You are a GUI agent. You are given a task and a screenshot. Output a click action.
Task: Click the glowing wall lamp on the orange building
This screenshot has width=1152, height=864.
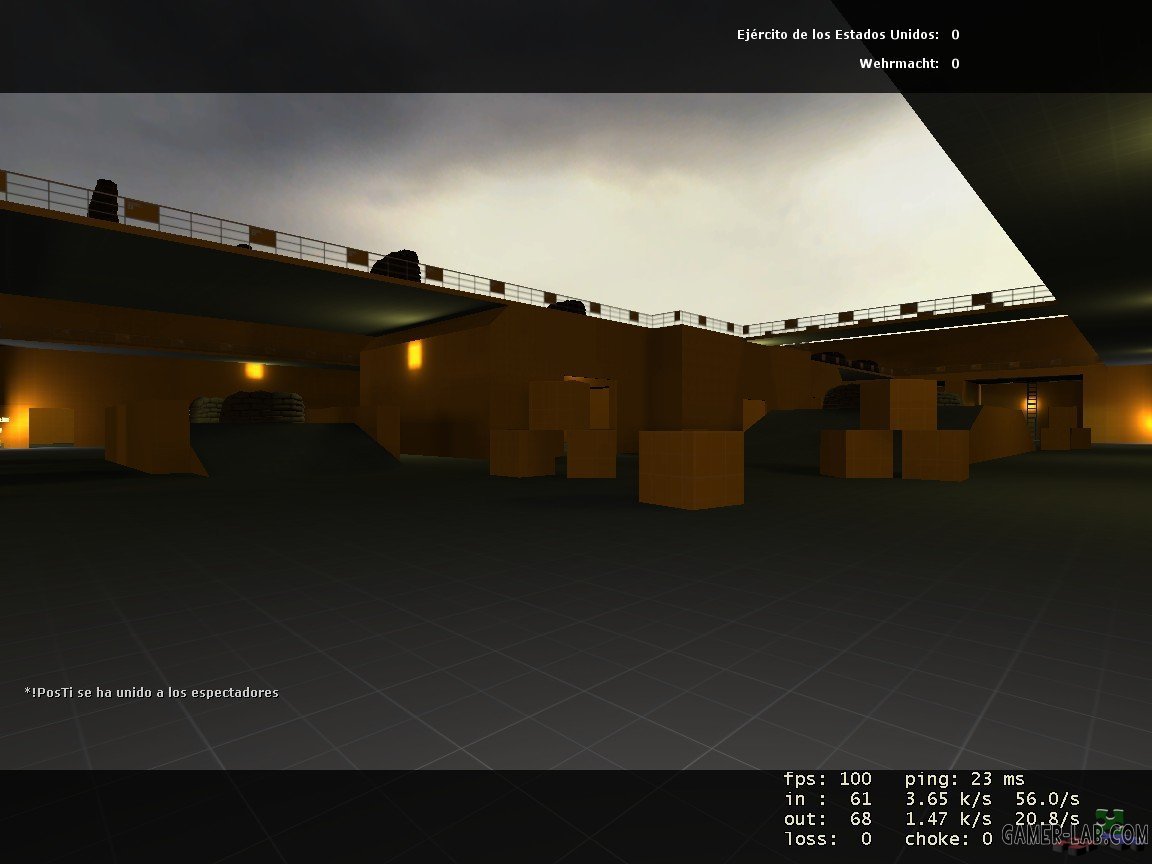[414, 355]
